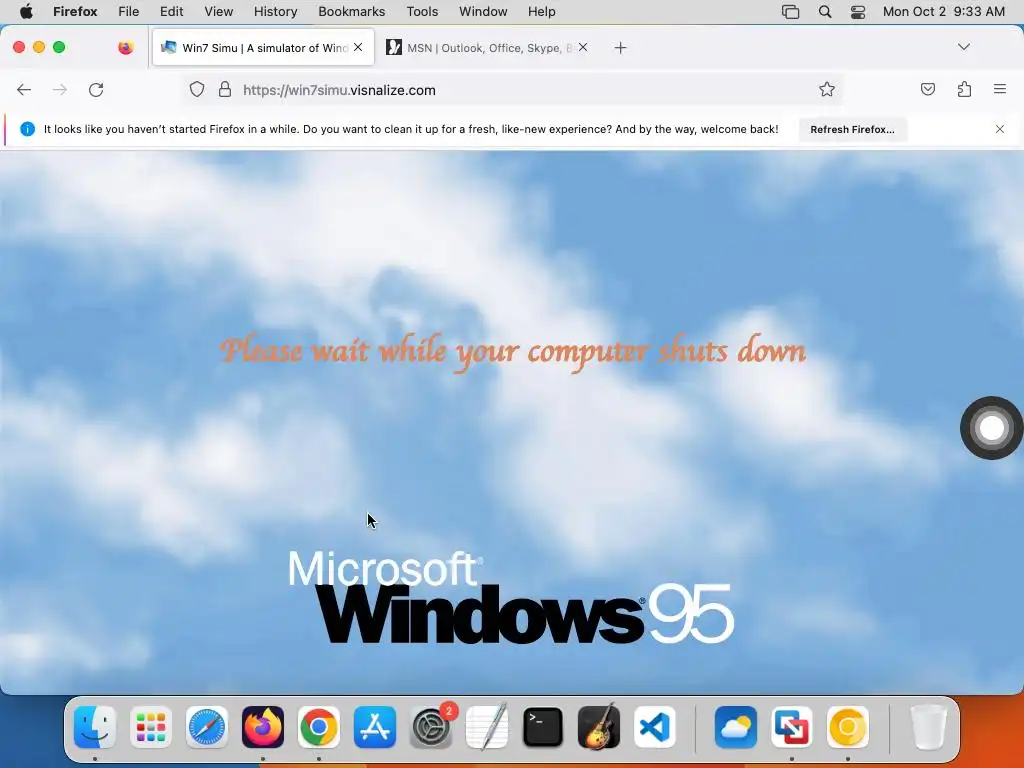Open the tracking protection shield icon
This screenshot has width=1024, height=768.
coord(197,89)
